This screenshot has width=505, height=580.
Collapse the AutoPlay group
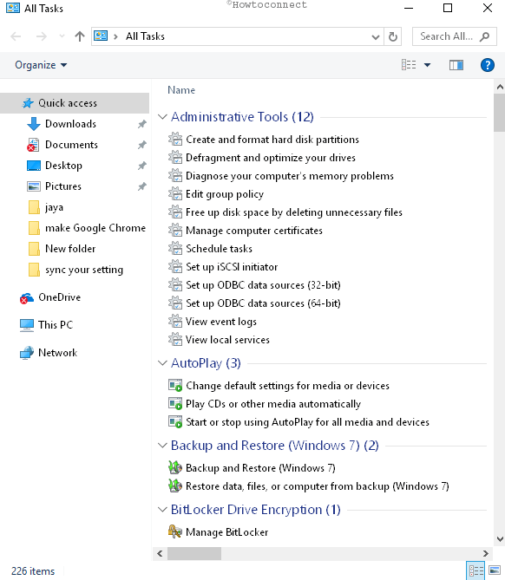click(162, 363)
